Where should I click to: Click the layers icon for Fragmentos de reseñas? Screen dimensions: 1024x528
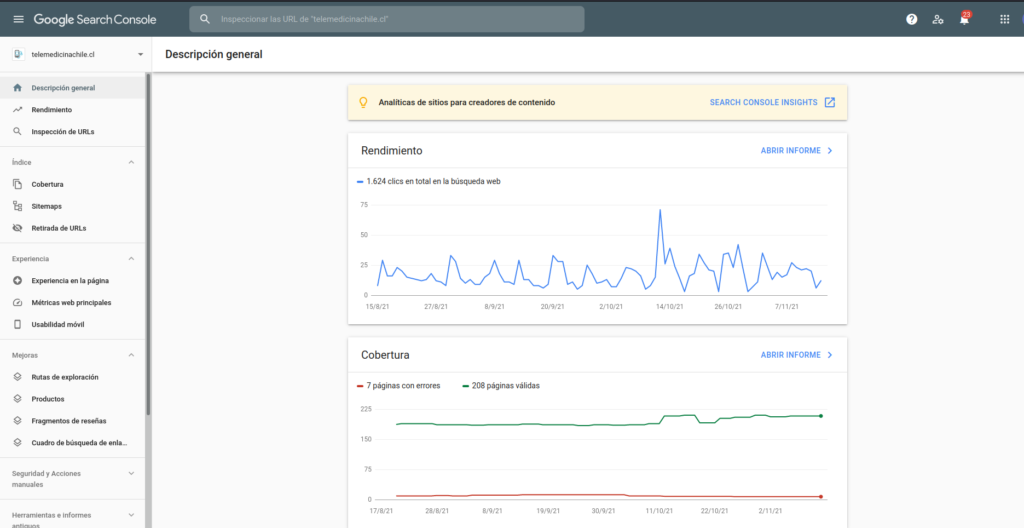coord(18,421)
